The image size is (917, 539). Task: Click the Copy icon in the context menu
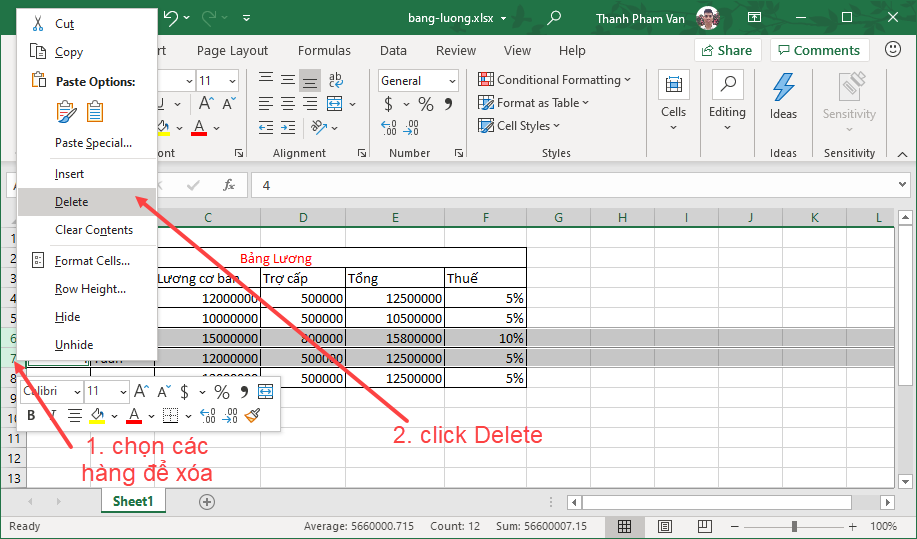[38, 51]
